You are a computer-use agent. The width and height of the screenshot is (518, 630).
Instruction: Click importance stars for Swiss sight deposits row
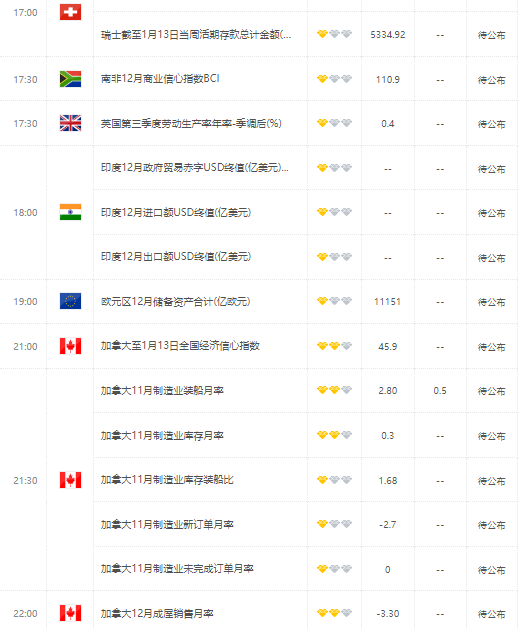pyautogui.click(x=334, y=34)
